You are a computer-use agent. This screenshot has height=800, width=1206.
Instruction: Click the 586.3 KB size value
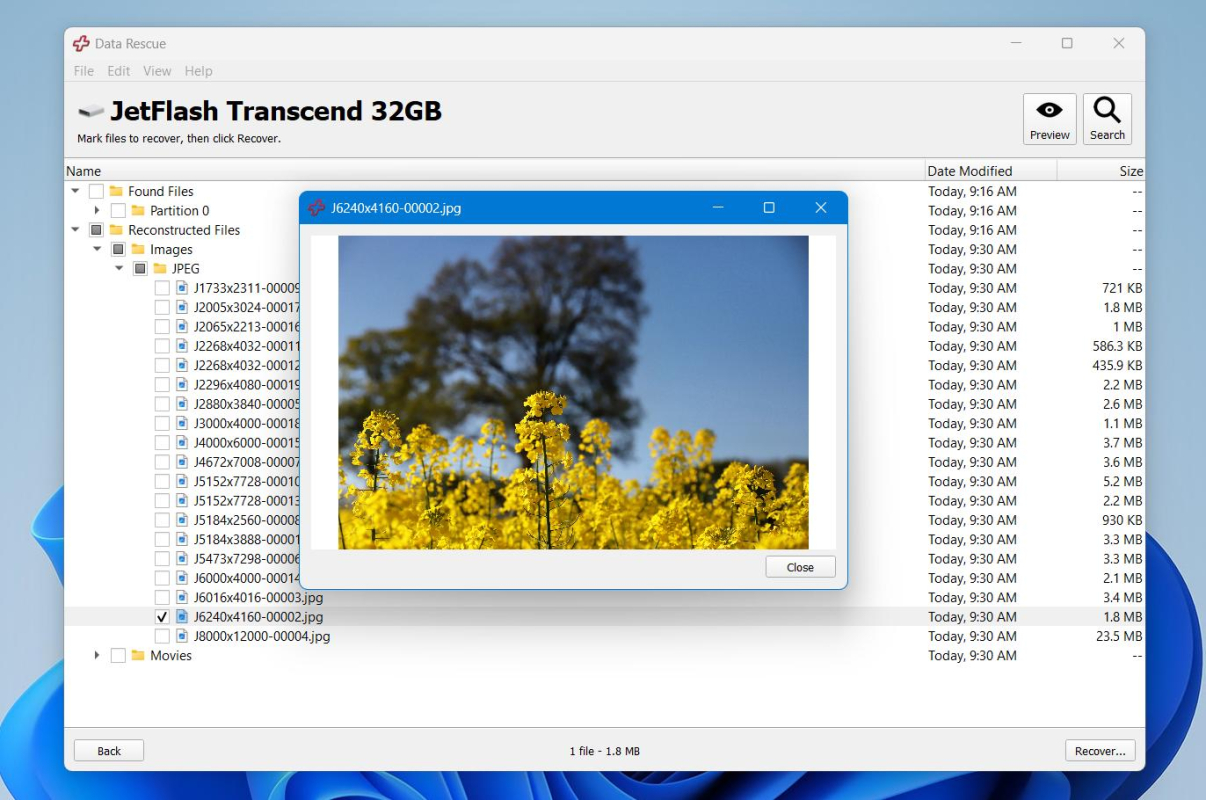pos(1117,346)
